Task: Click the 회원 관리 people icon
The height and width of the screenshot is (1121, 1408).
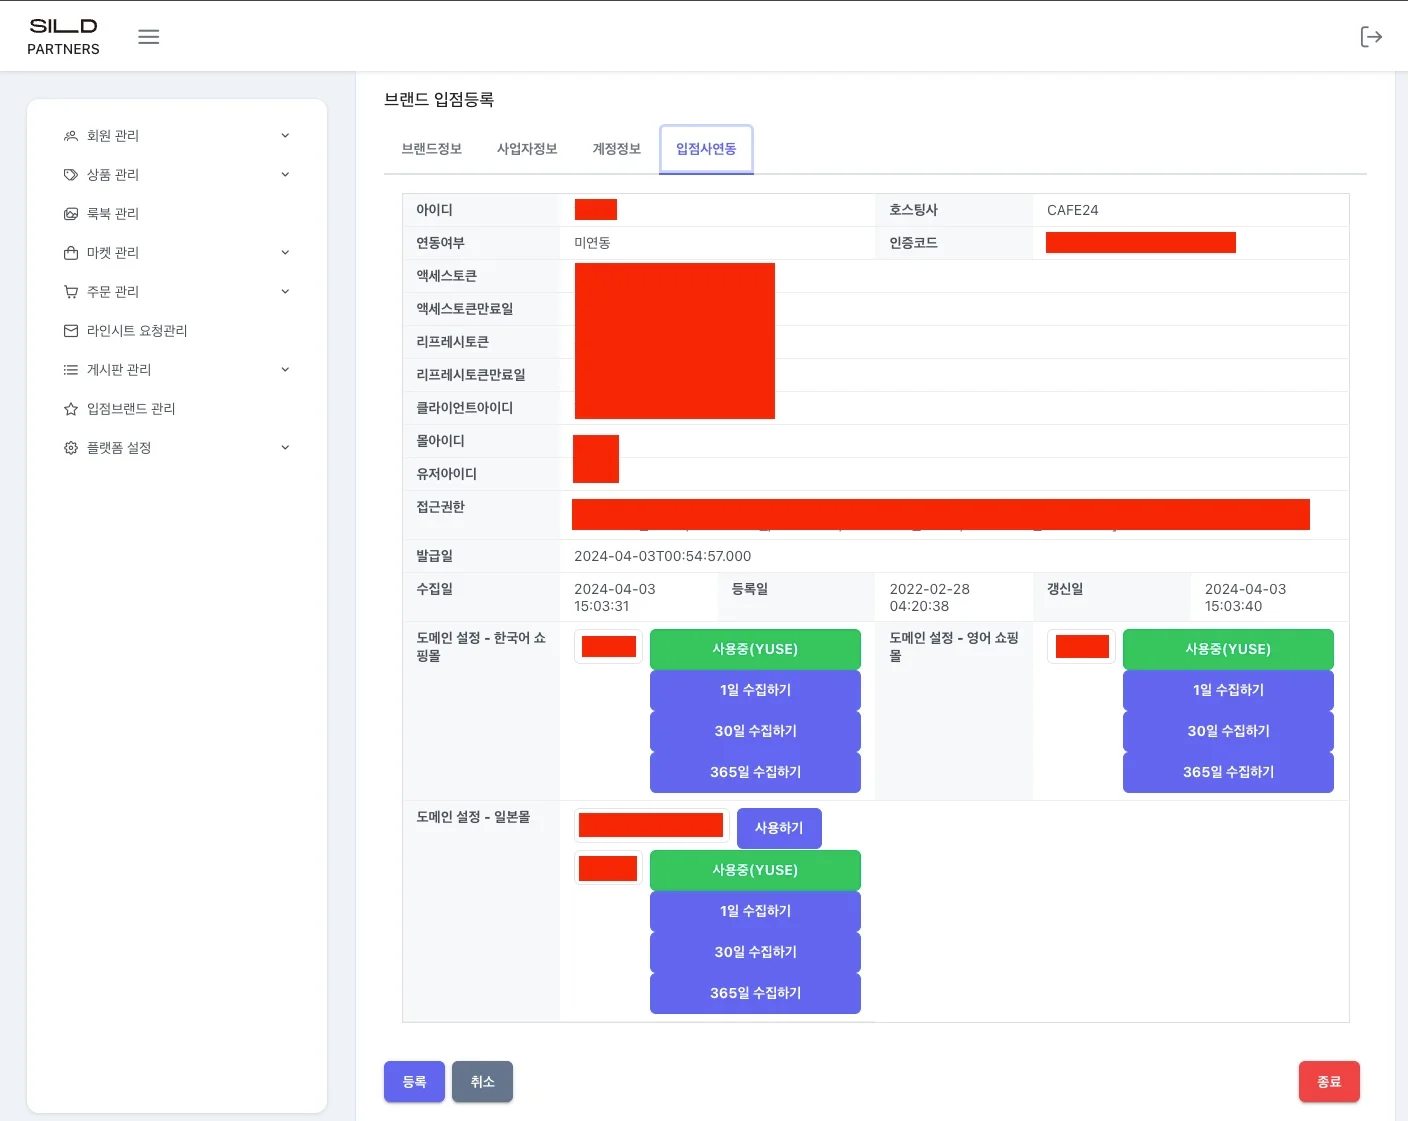Action: pos(71,136)
